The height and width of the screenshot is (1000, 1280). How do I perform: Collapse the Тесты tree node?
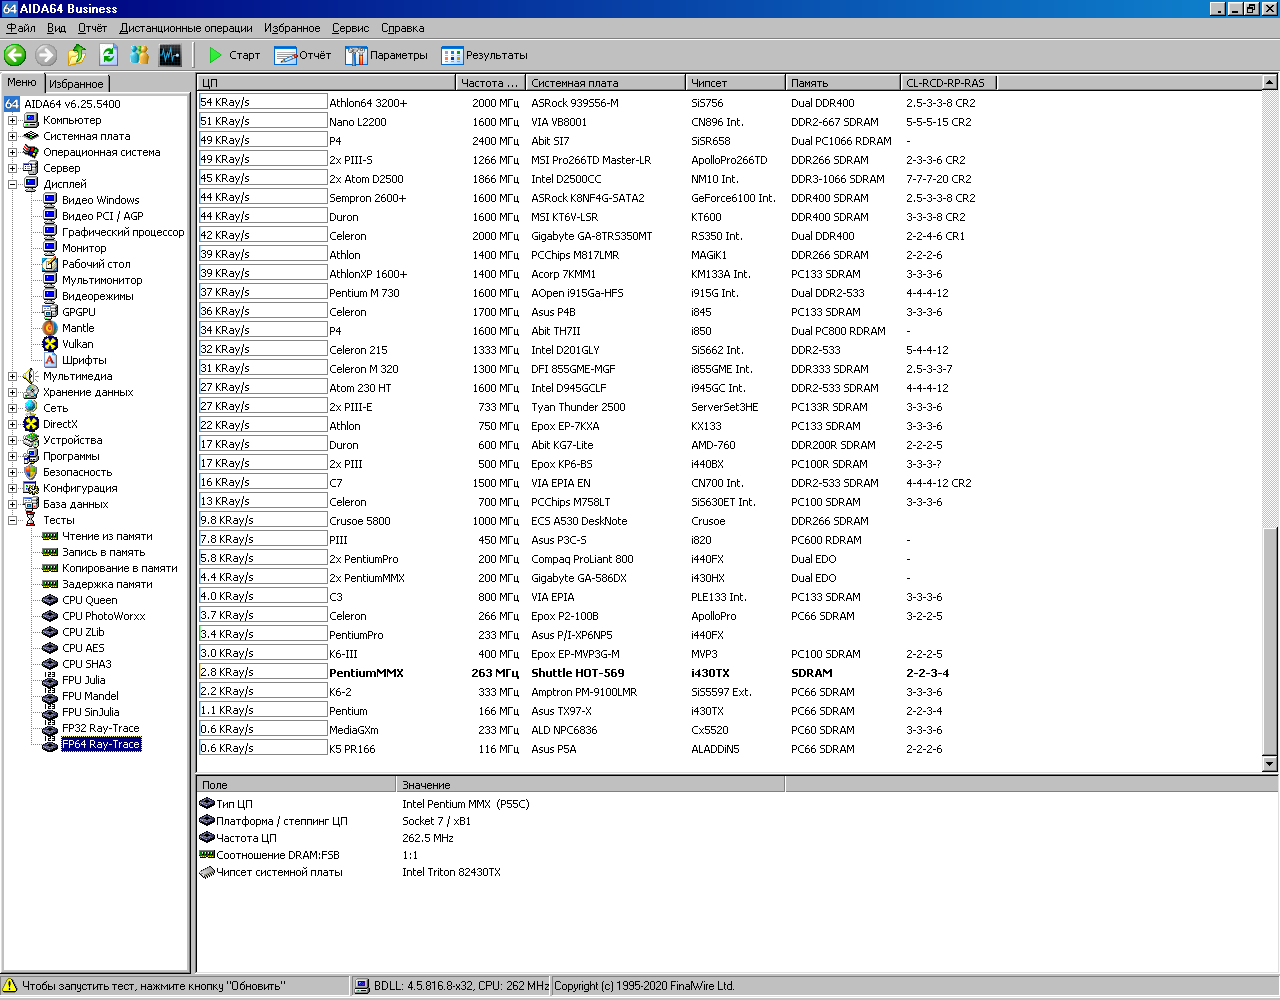[13, 520]
